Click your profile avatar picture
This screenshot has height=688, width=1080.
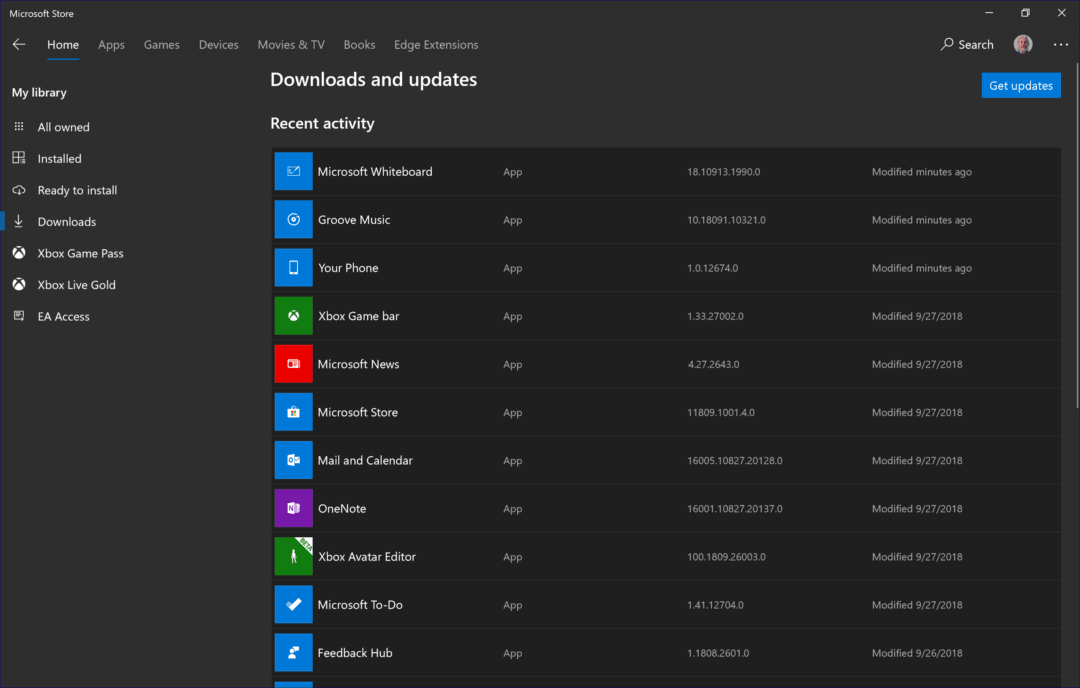pos(1022,44)
